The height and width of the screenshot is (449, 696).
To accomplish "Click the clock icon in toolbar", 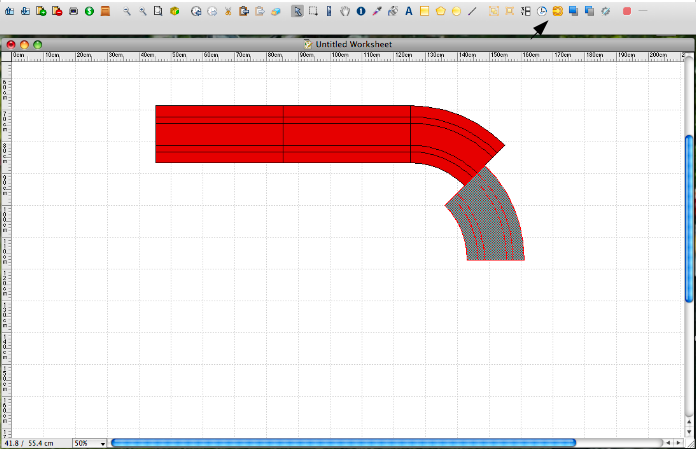I will click(542, 11).
